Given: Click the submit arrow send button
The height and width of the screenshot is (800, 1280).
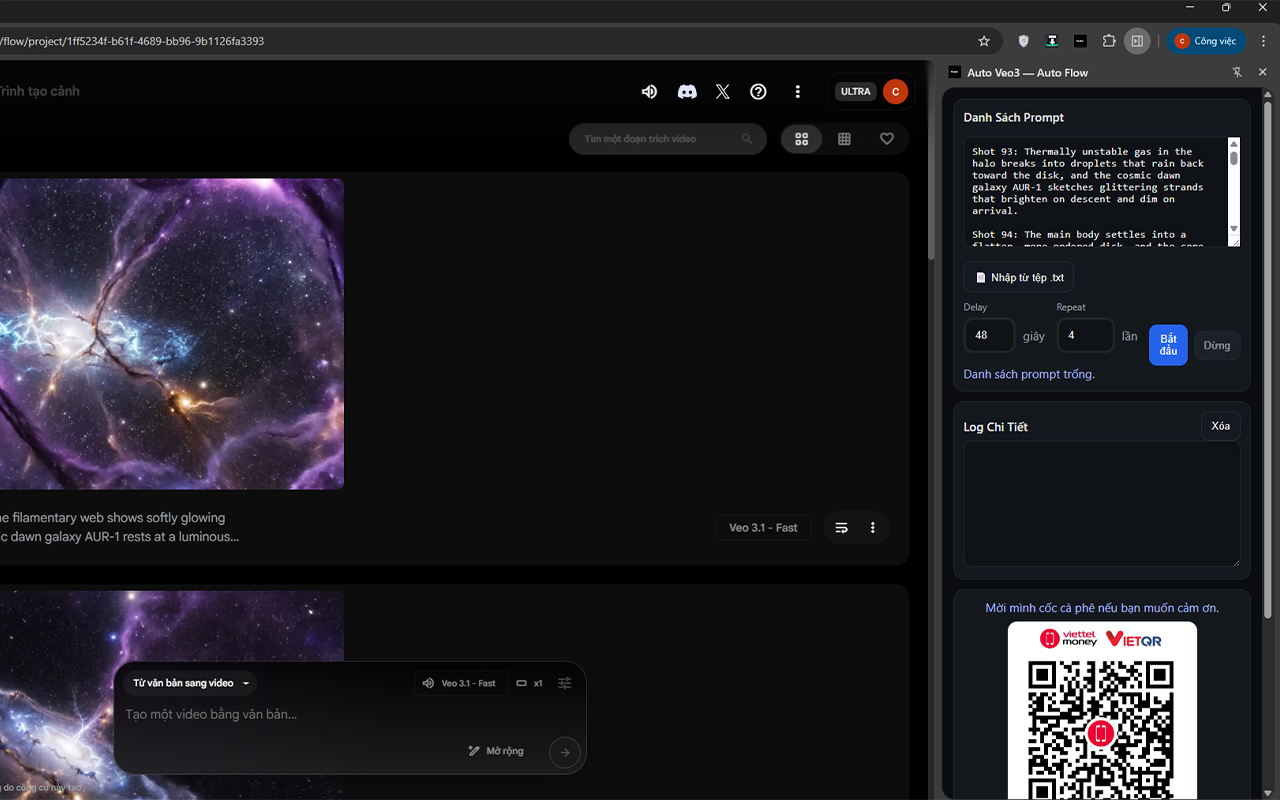Looking at the screenshot, I should pyautogui.click(x=565, y=752).
